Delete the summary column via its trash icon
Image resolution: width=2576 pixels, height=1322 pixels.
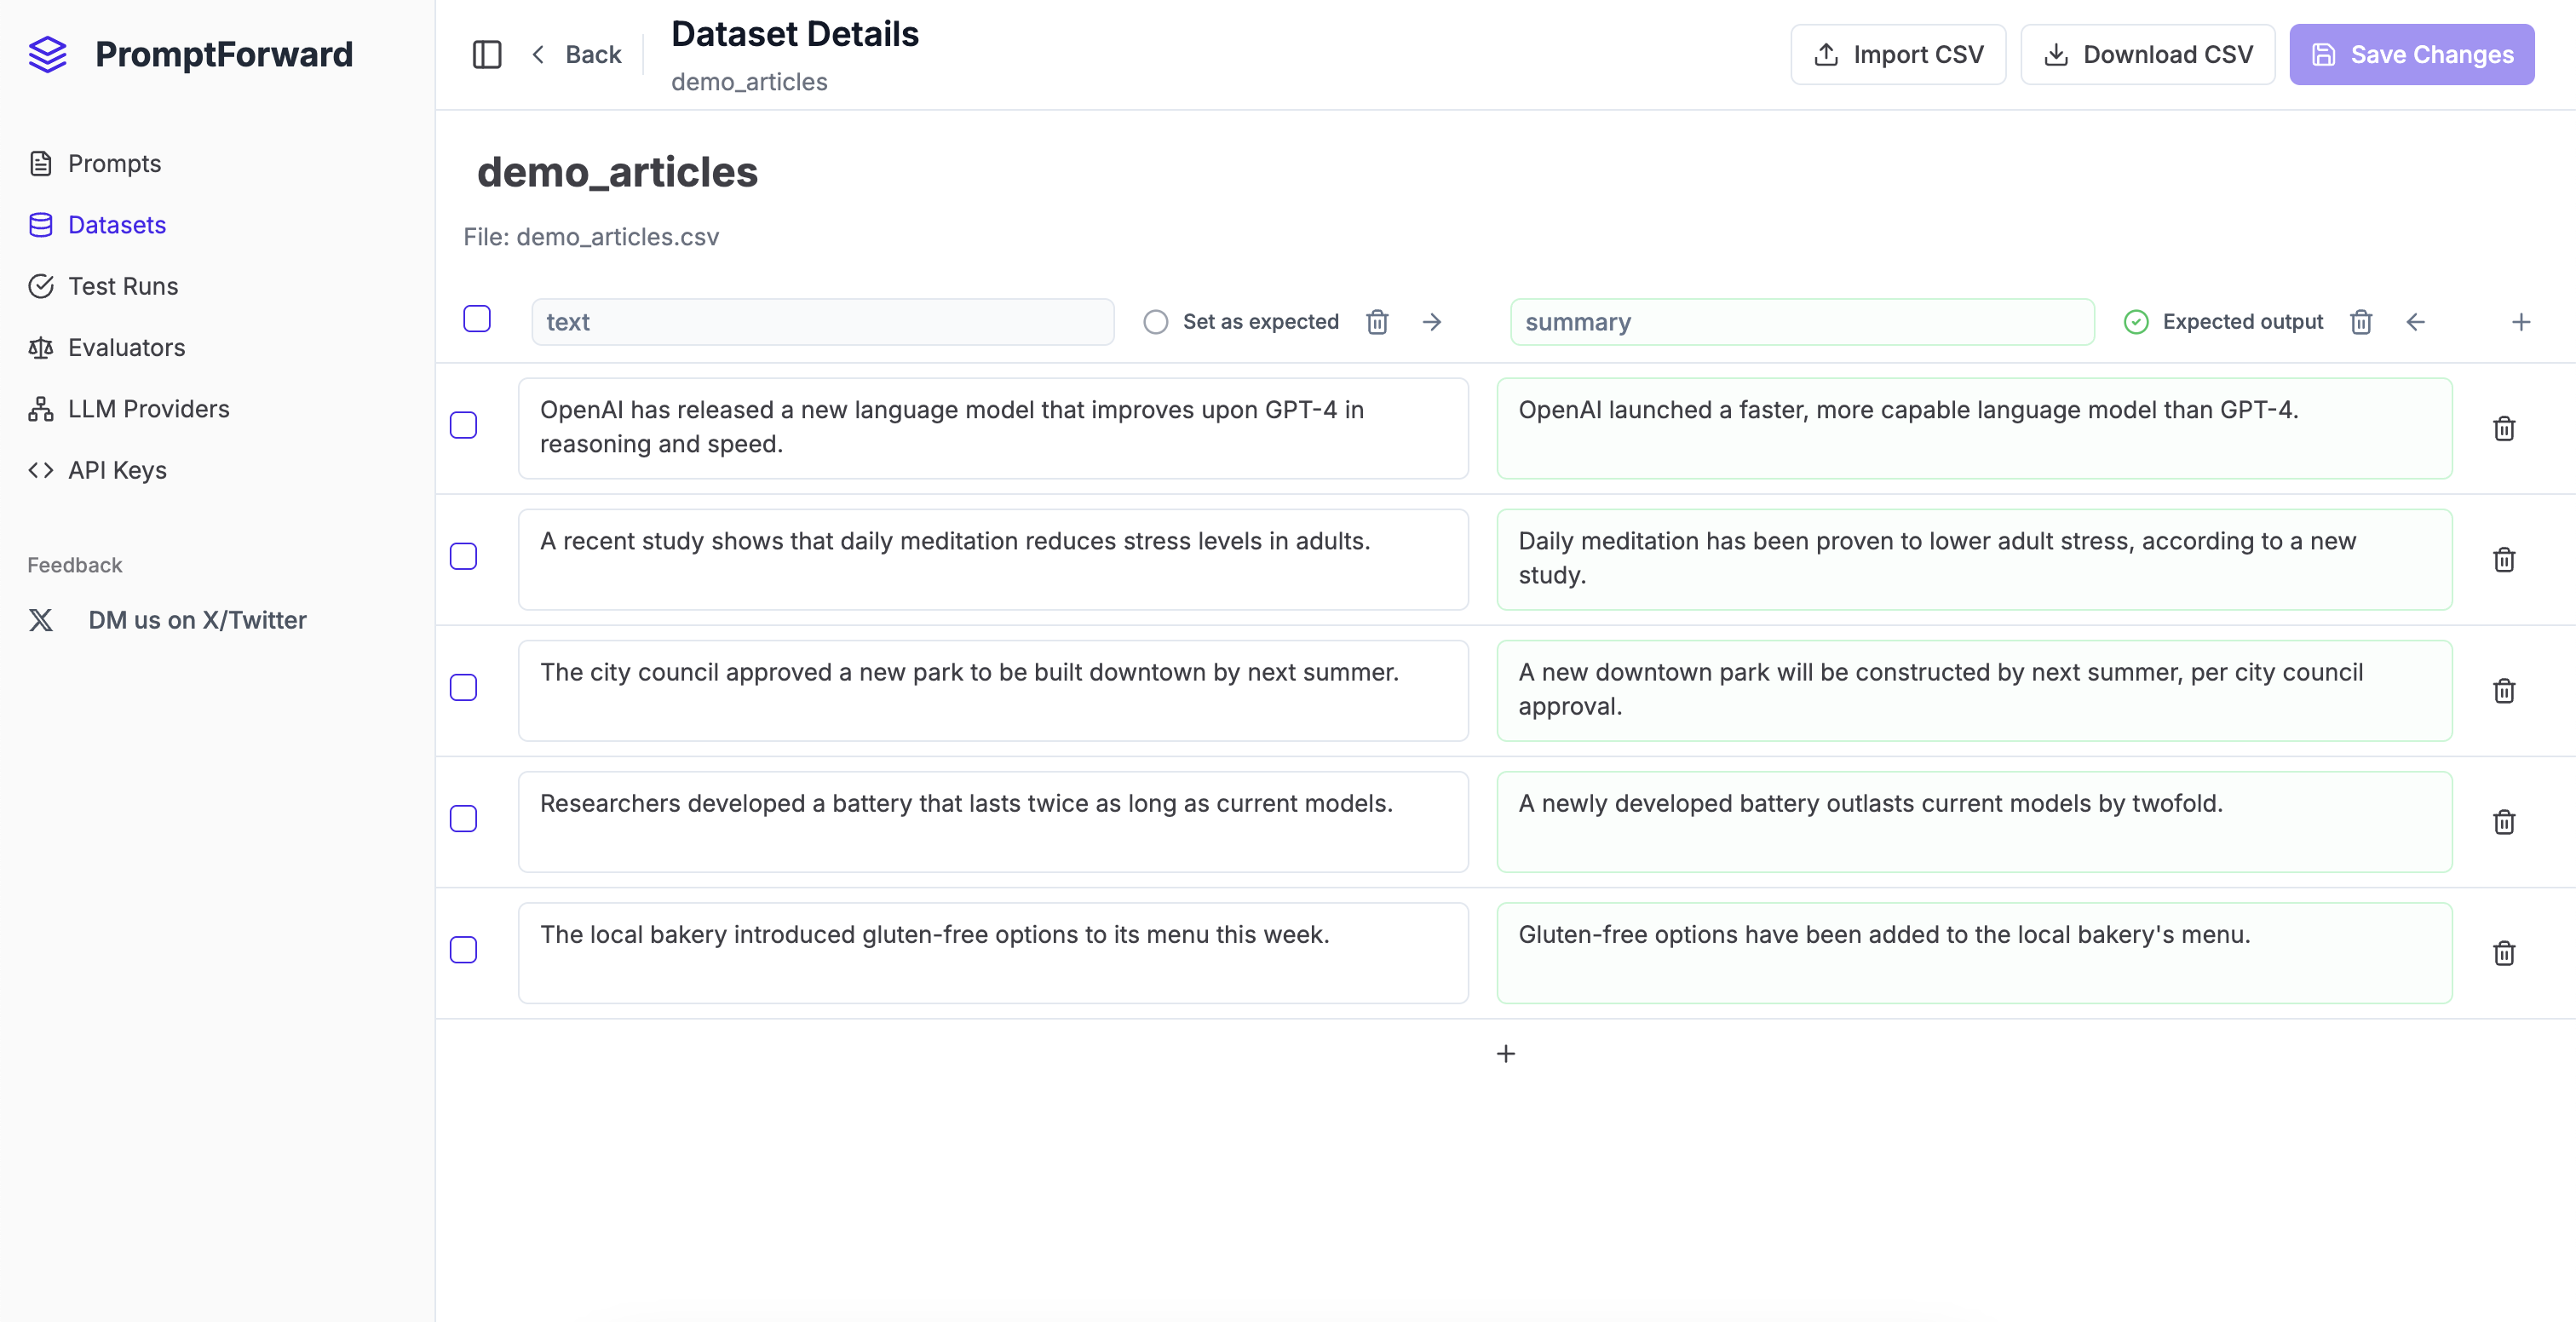tap(2361, 322)
